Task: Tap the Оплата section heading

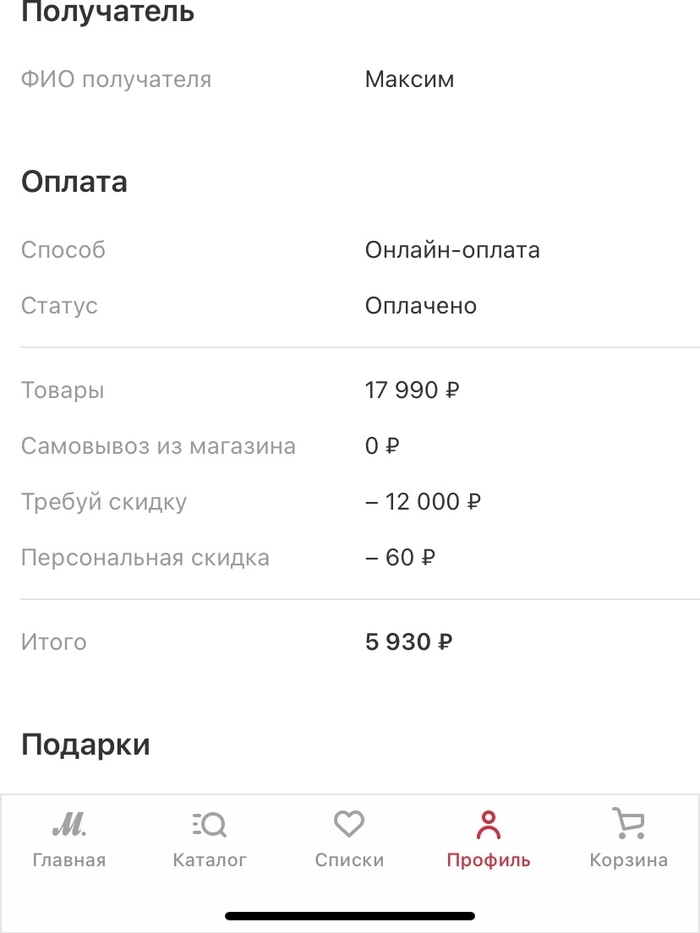Action: 74,182
